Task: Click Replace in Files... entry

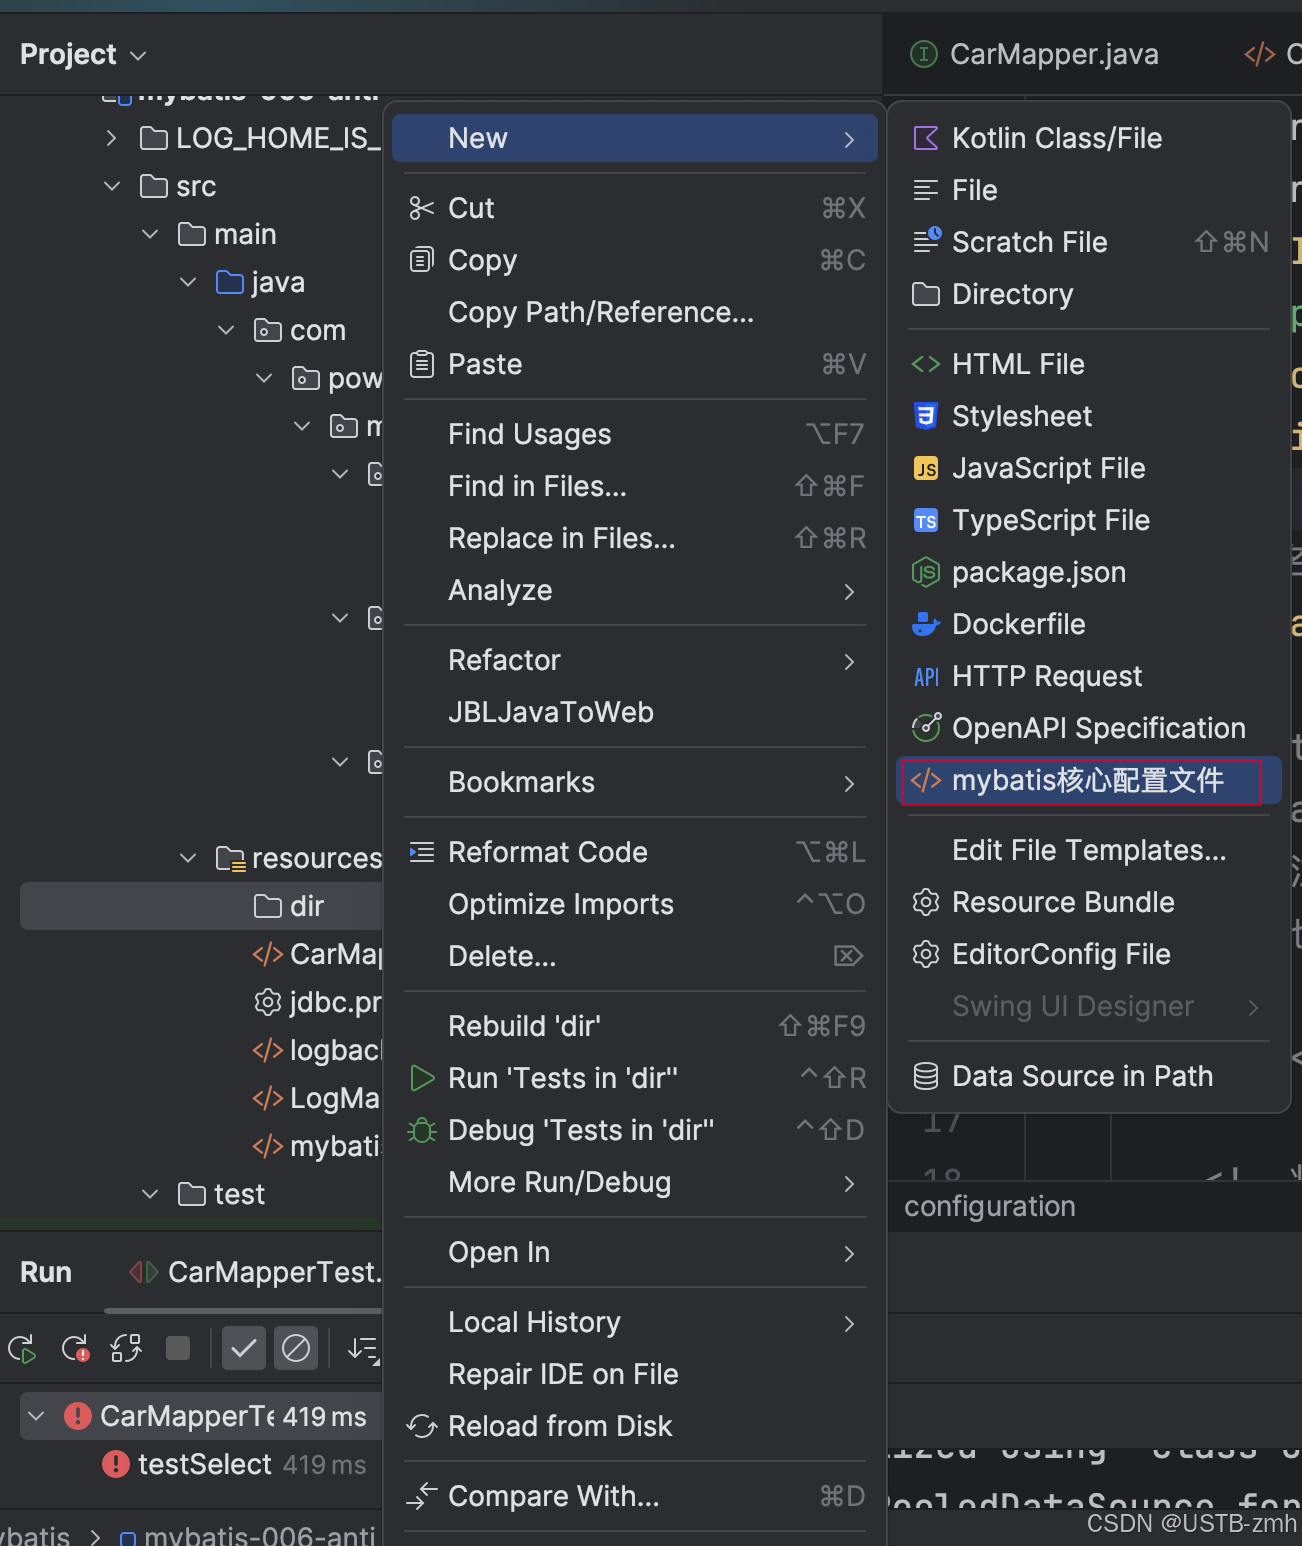Action: 635,538
